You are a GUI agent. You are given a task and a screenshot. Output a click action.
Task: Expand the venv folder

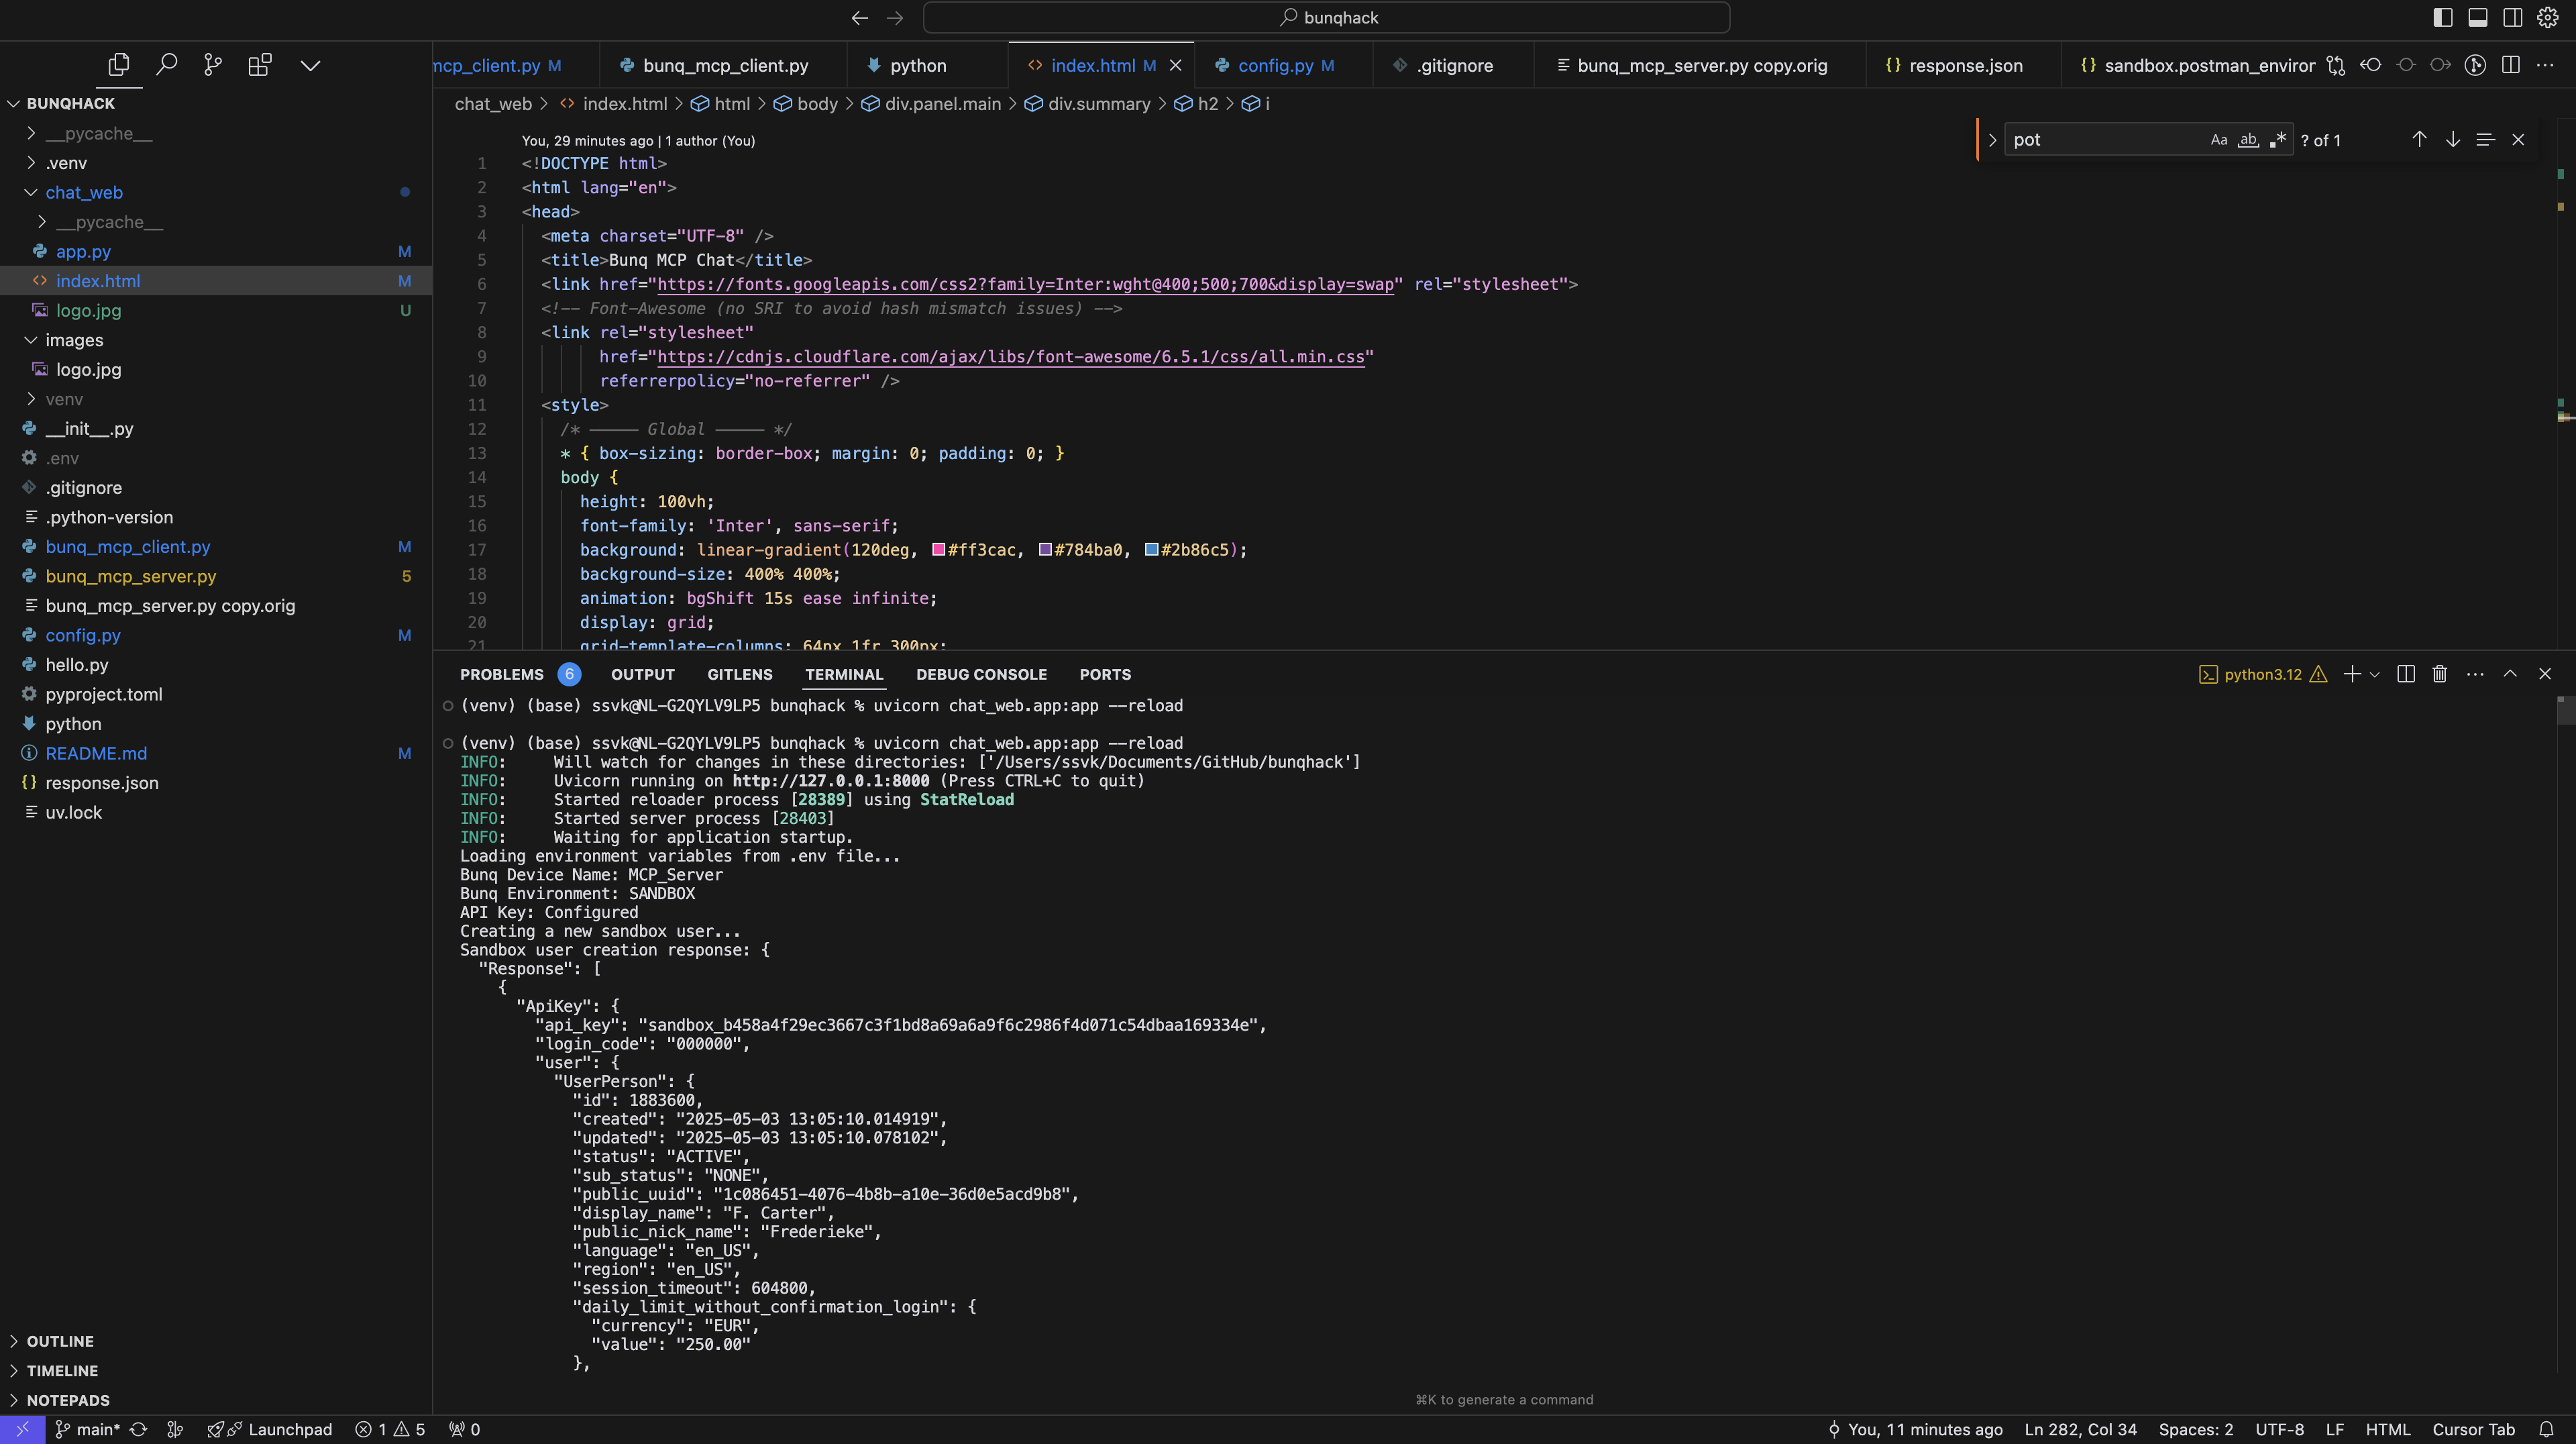pyautogui.click(x=31, y=399)
